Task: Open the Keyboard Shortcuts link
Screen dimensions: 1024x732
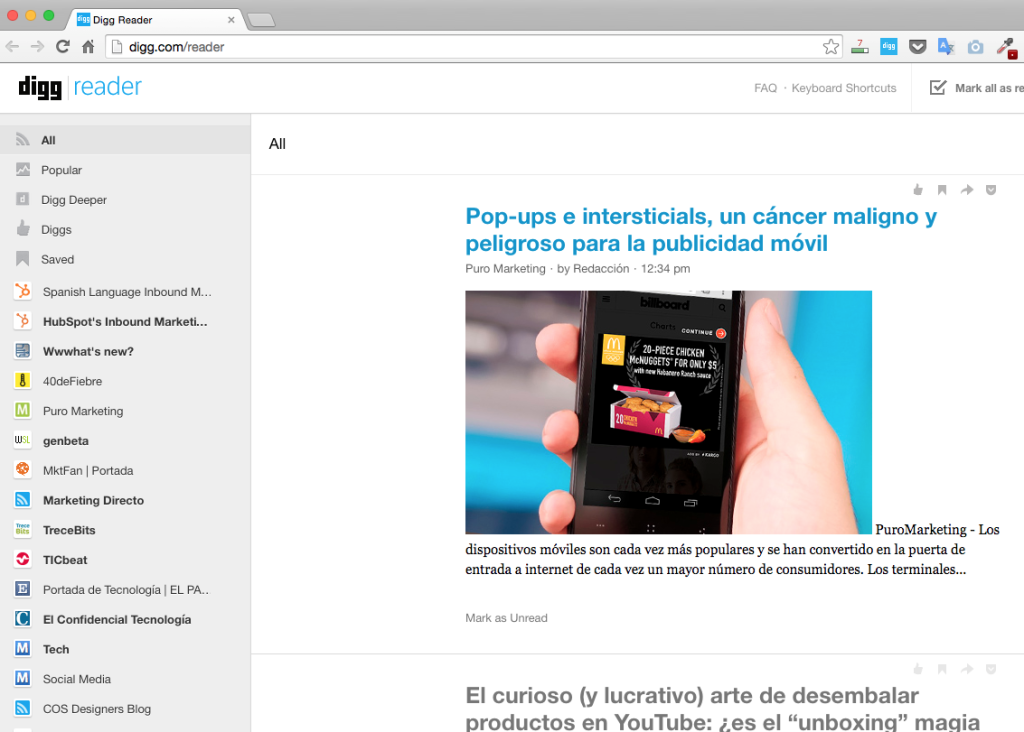Action: 844,88
